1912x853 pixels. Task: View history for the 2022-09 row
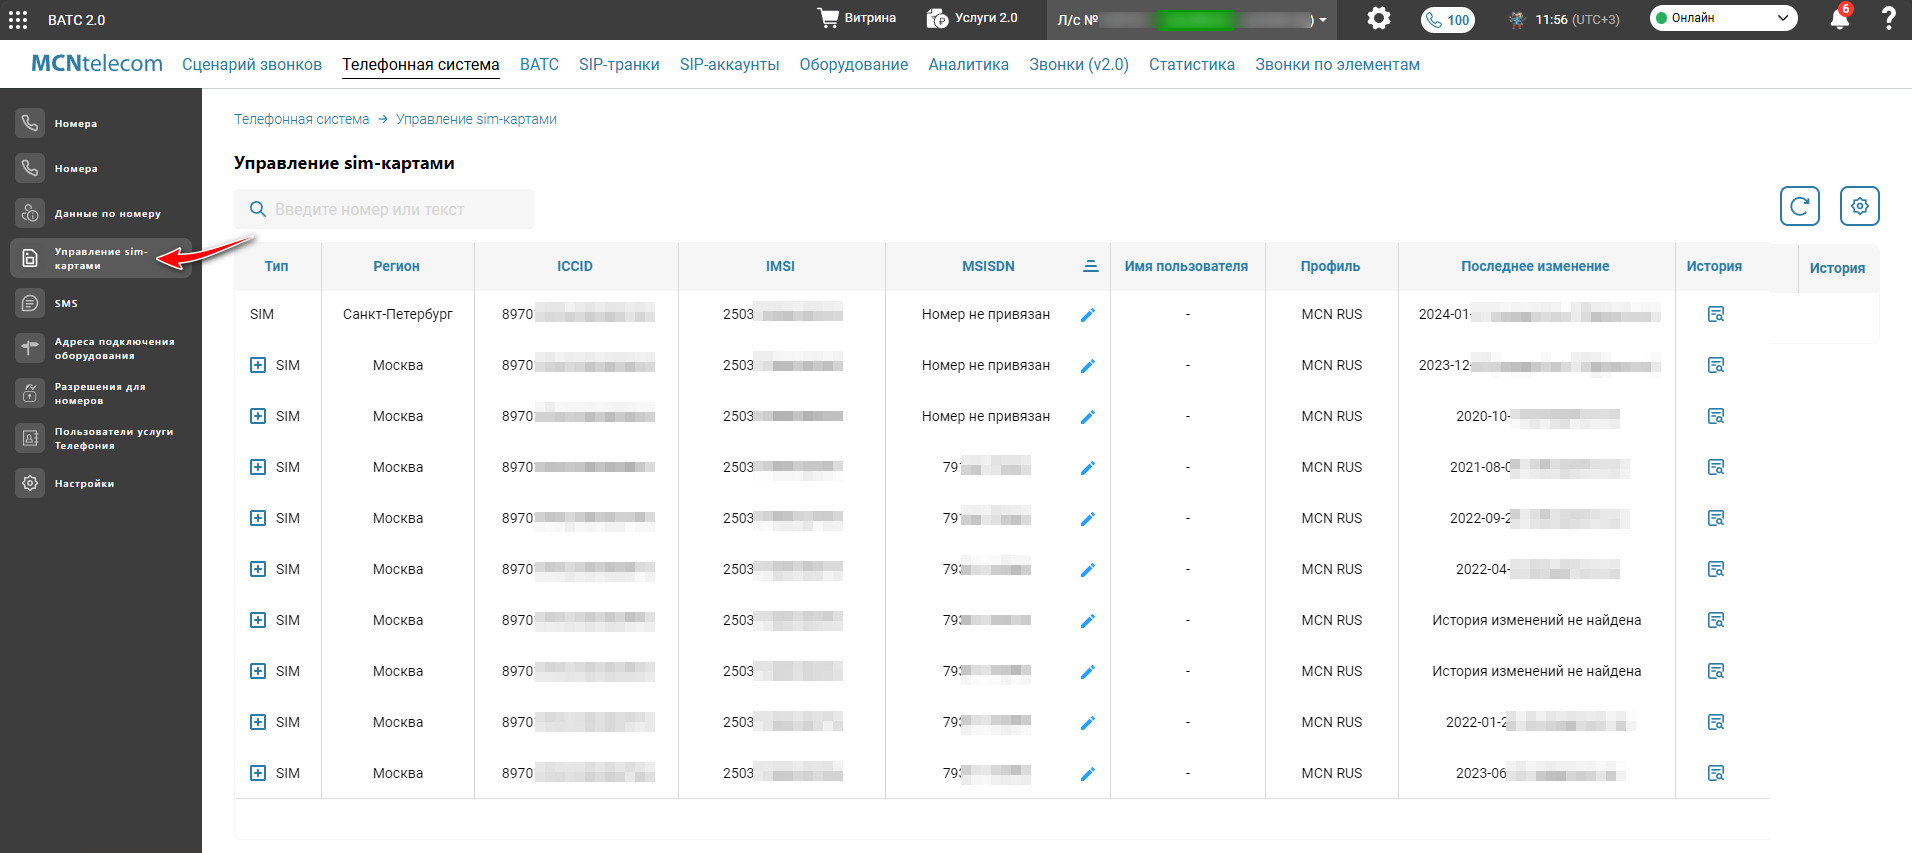1716,518
